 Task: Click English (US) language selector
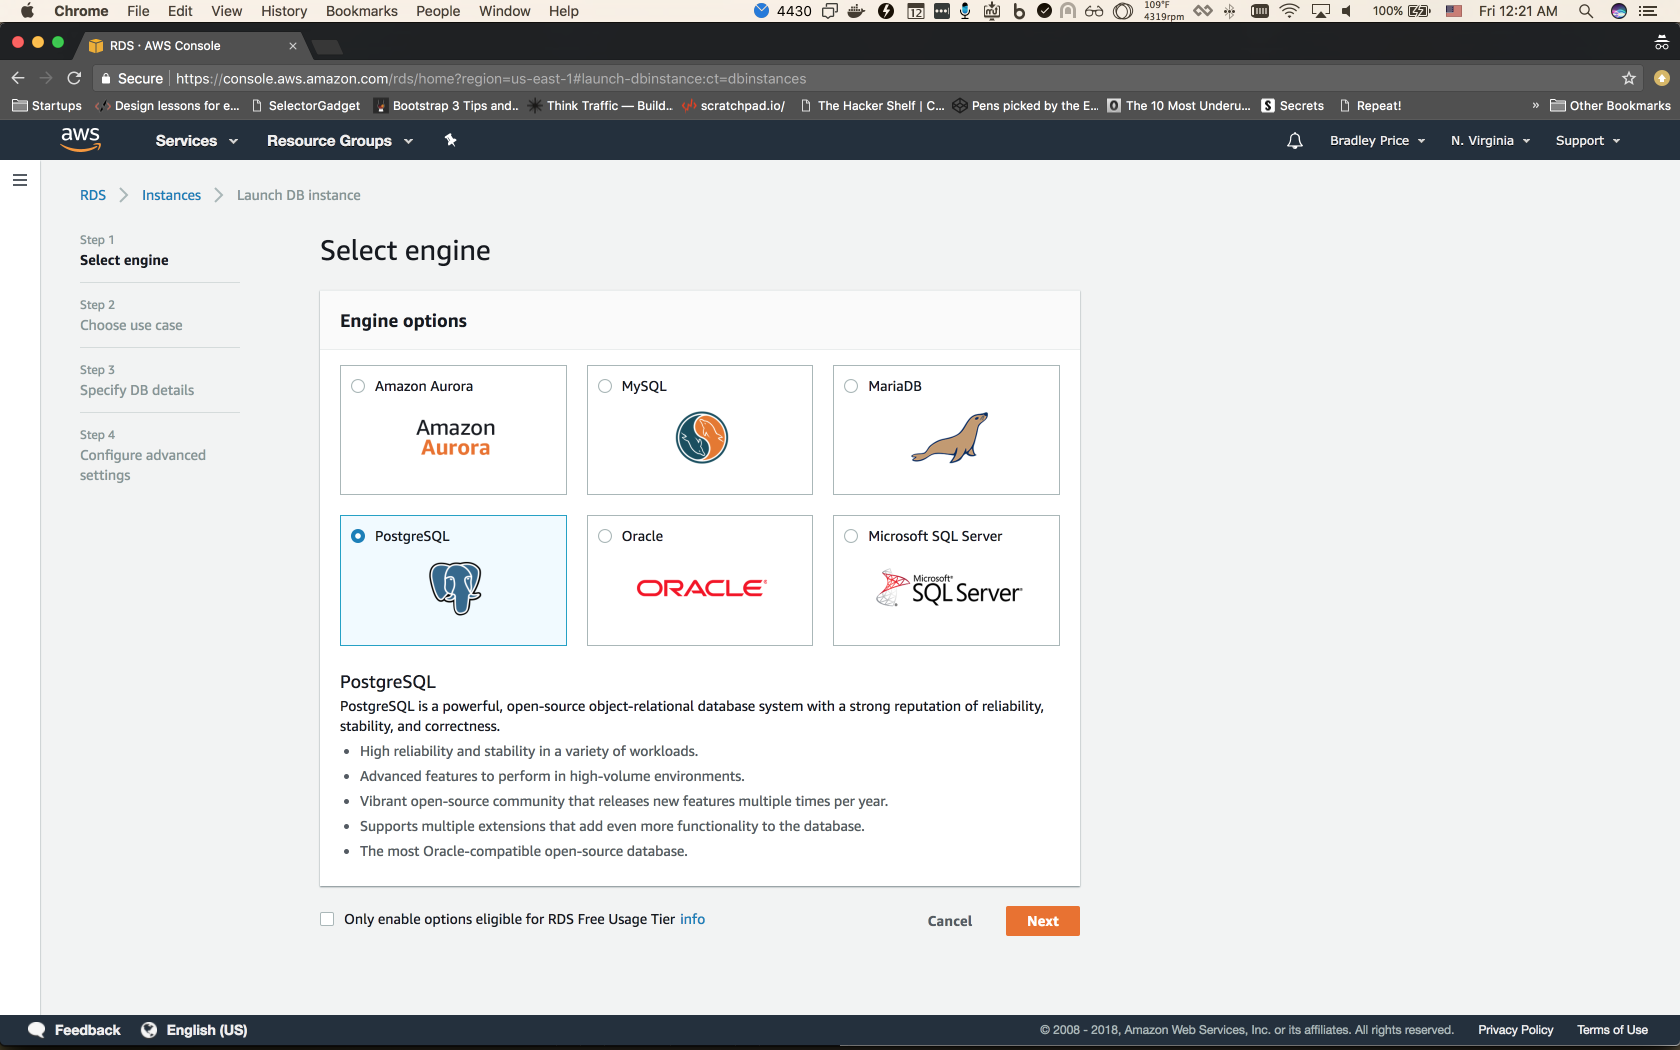[206, 1030]
